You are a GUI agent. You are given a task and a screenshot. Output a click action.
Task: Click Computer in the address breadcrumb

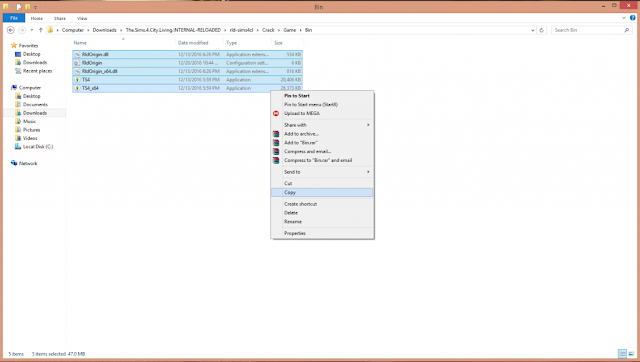[73, 30]
